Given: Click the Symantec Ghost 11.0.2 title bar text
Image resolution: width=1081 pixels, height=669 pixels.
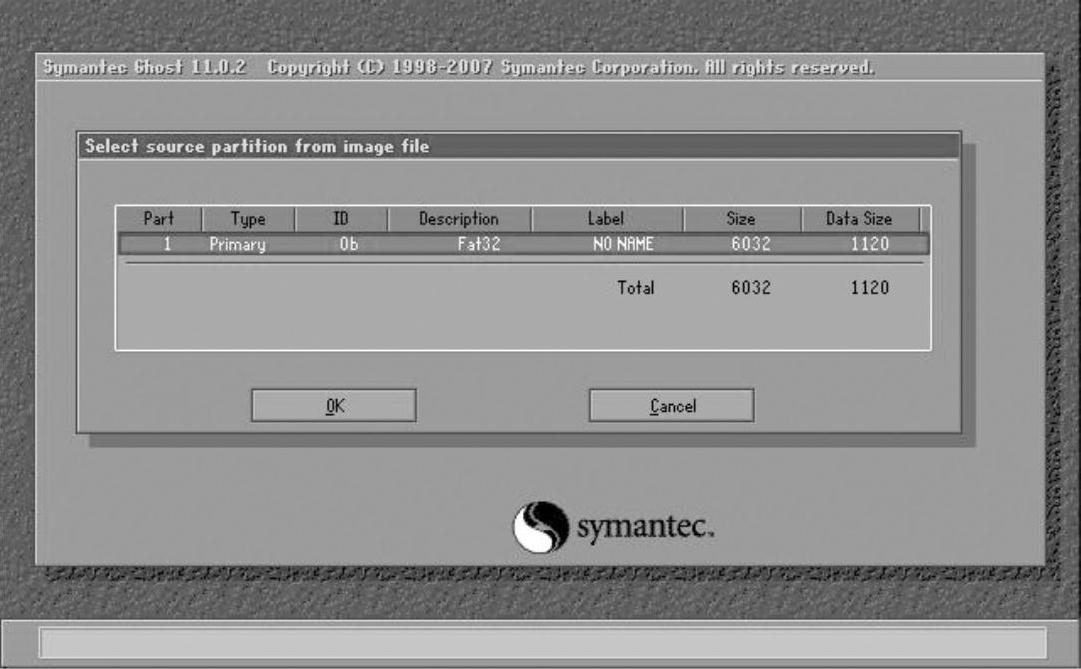Looking at the screenshot, I should pos(458,67).
